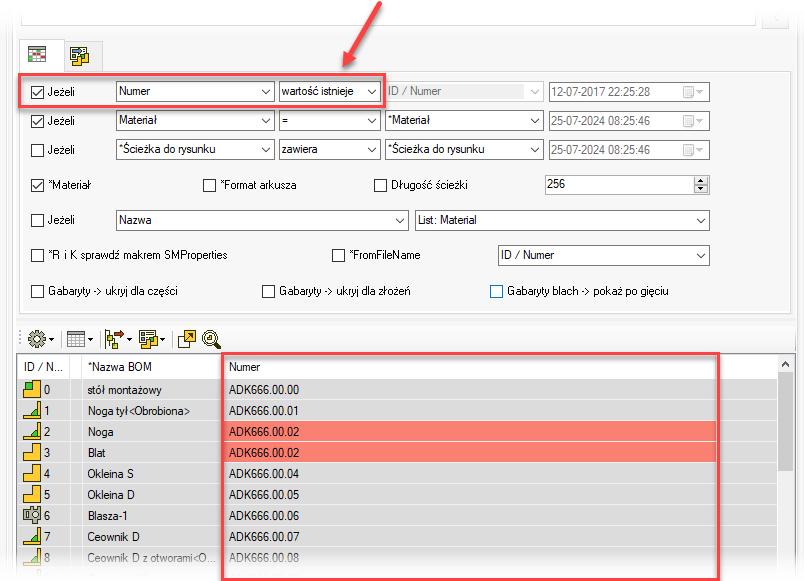The image size is (804, 581).
Task: Click the open-in-window arrow toolbar icon
Action: pos(187,340)
